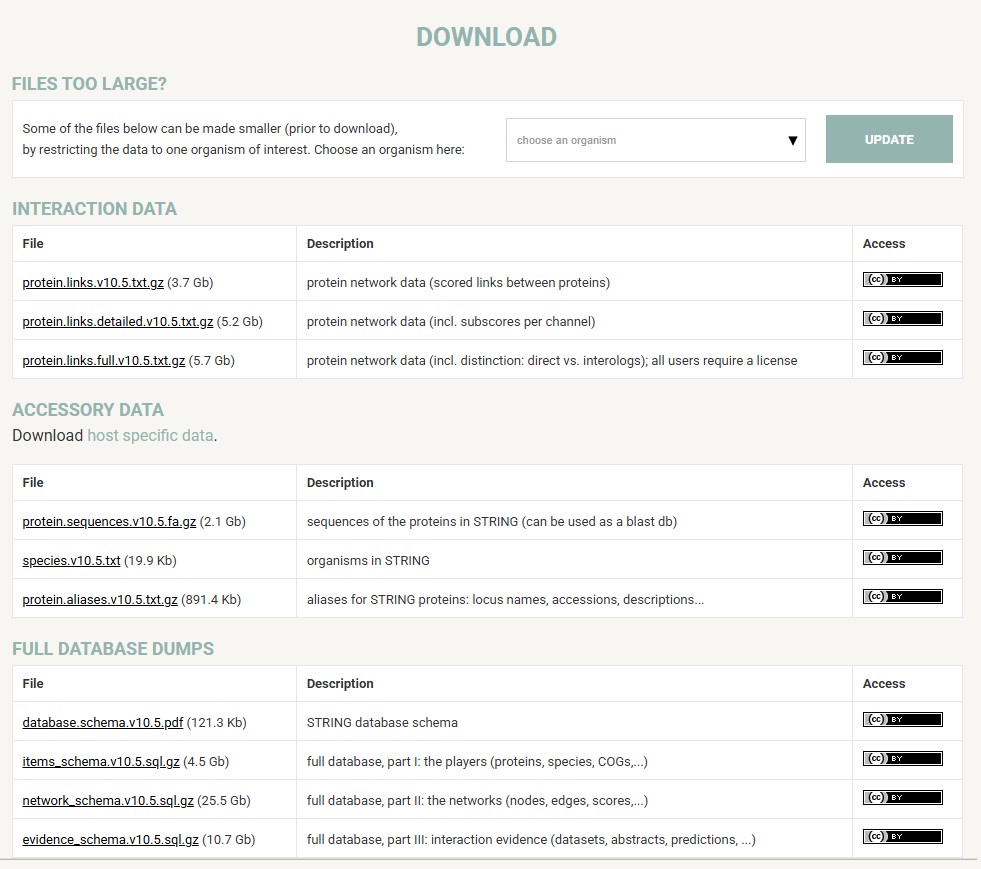The width and height of the screenshot is (981, 869).
Task: Select the text 'protein network data (scored links between proteins)'
Action: 458,283
